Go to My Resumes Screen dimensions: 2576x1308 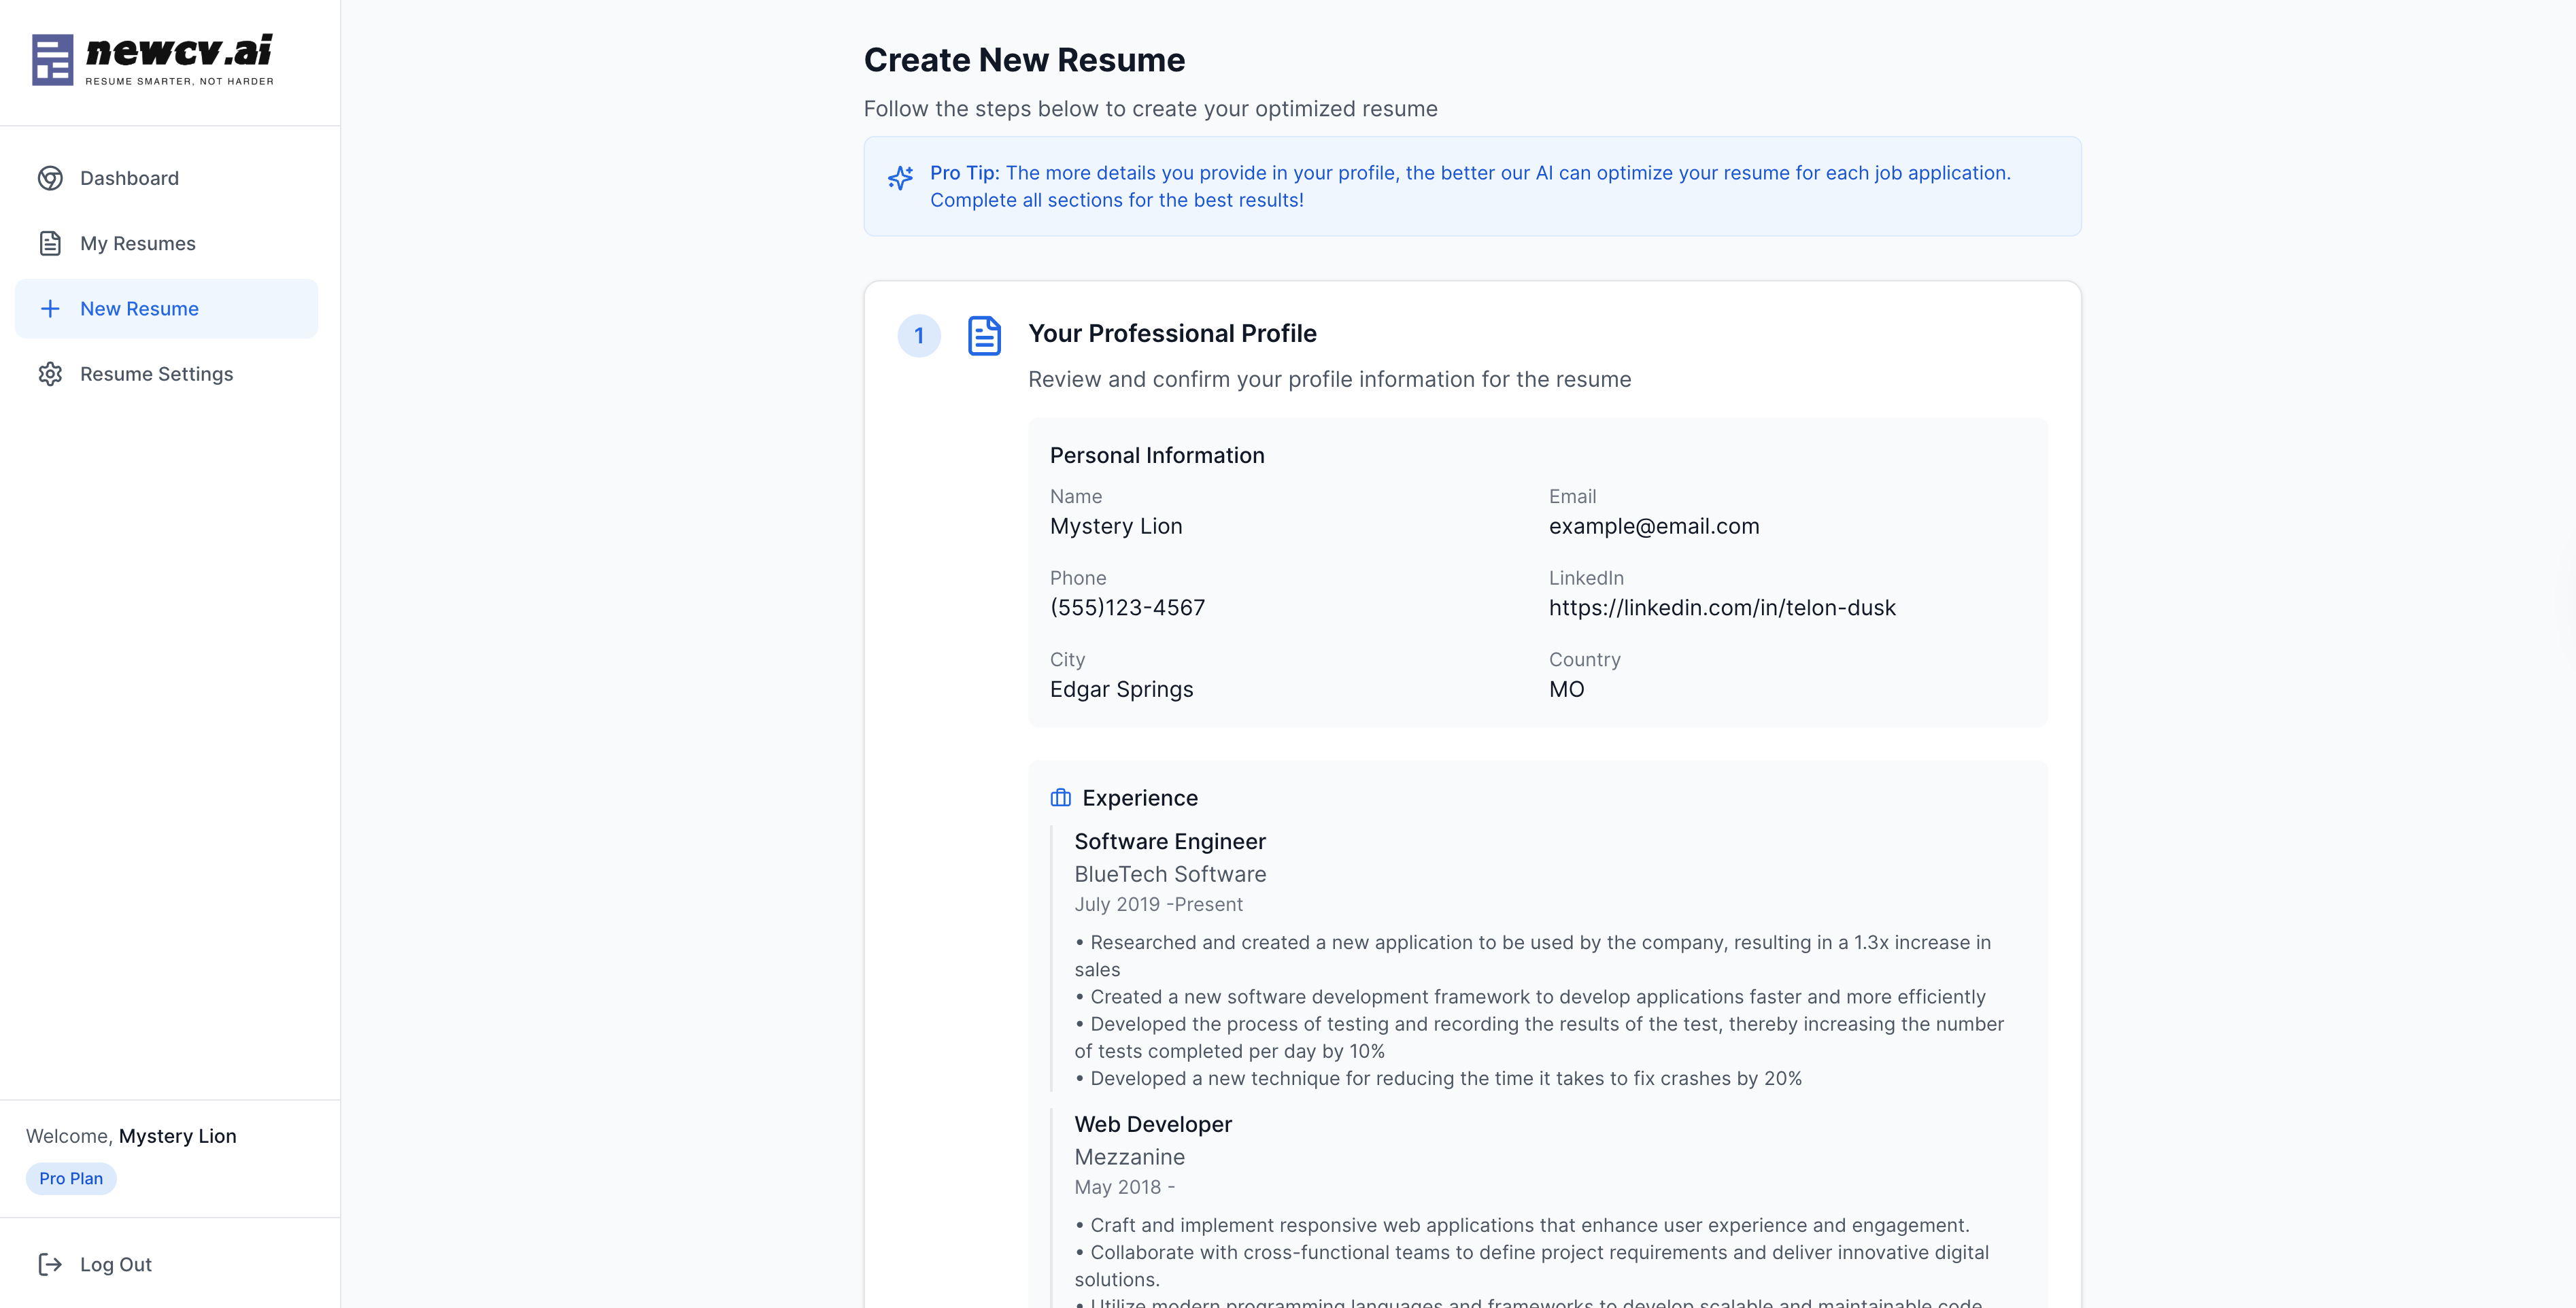[138, 243]
